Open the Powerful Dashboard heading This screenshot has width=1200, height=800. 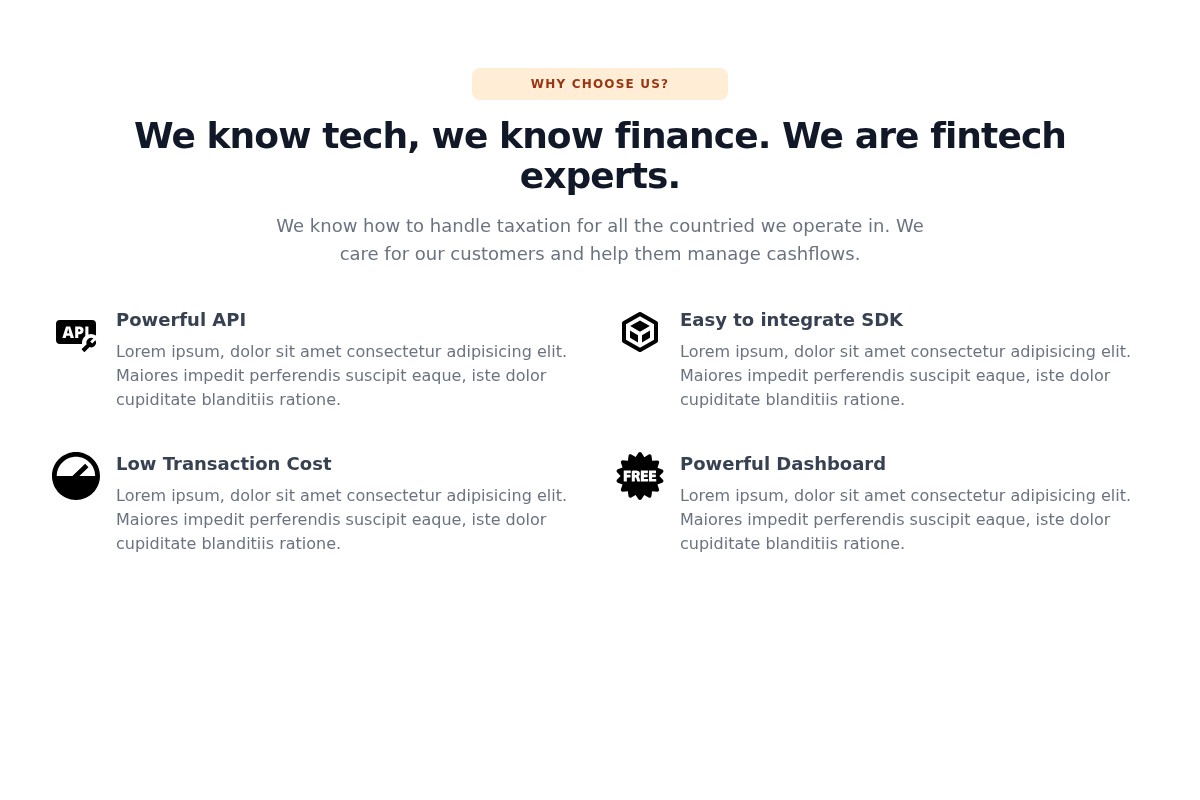click(x=783, y=463)
